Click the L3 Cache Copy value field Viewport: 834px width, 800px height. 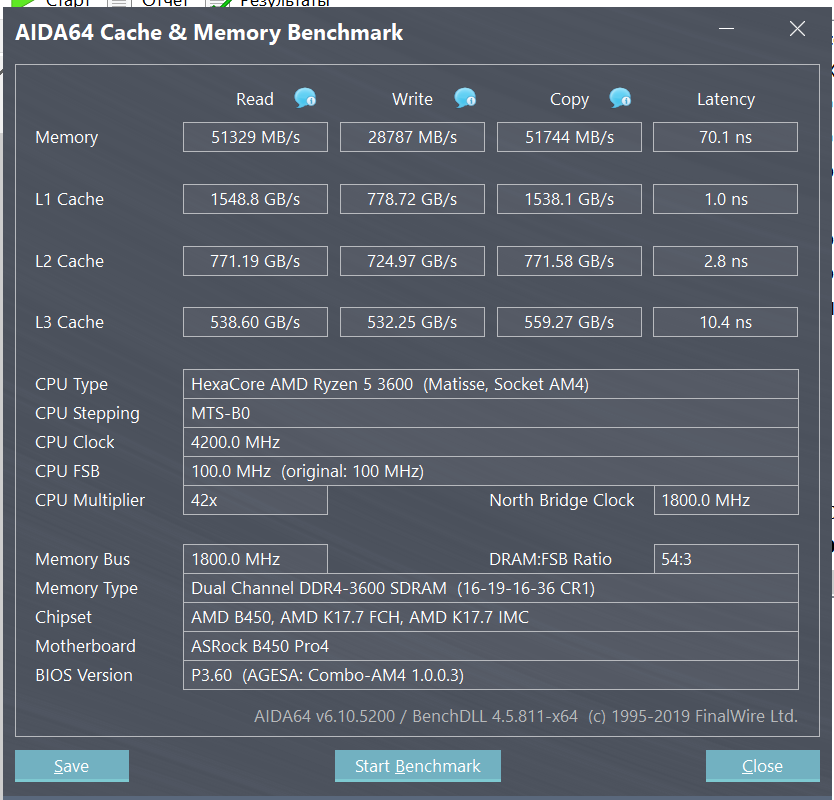[569, 322]
